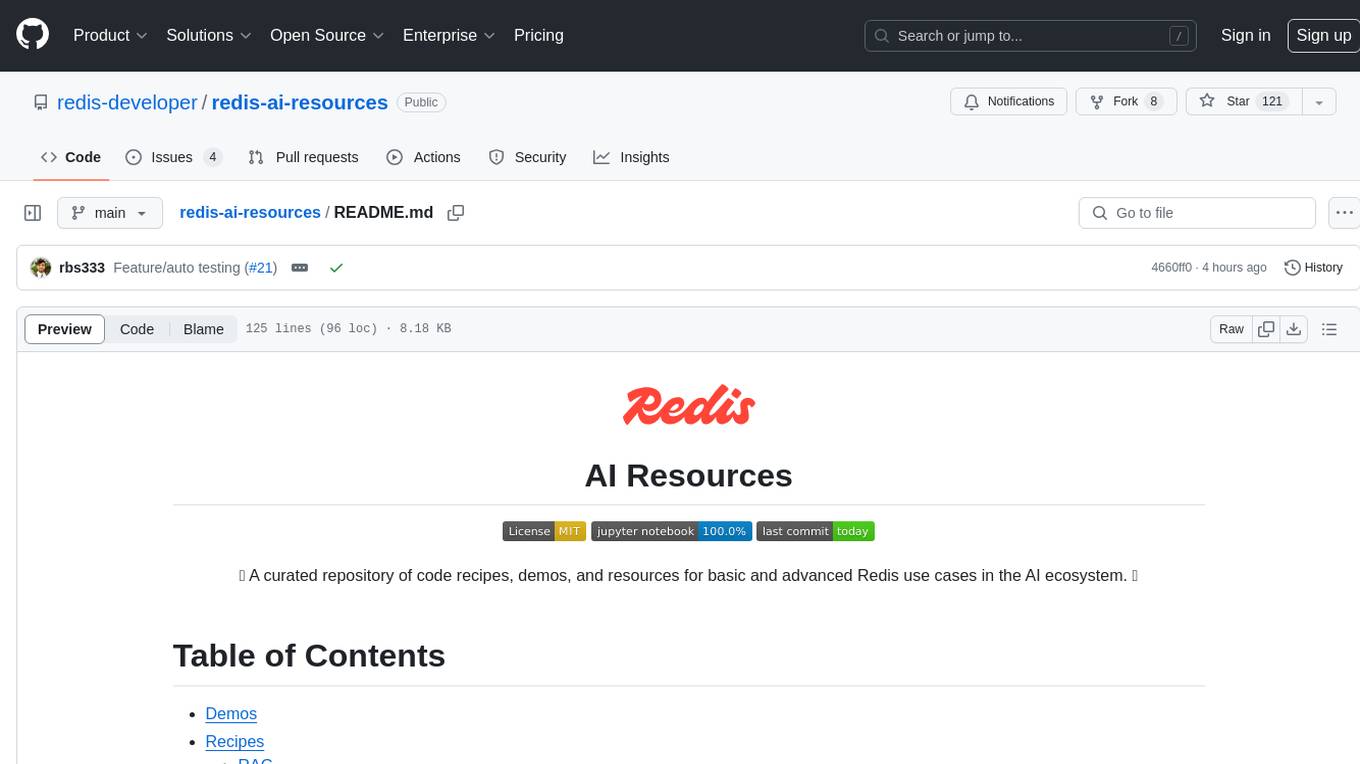Copy the raw file contents
The width and height of the screenshot is (1360, 764).
[1267, 329]
